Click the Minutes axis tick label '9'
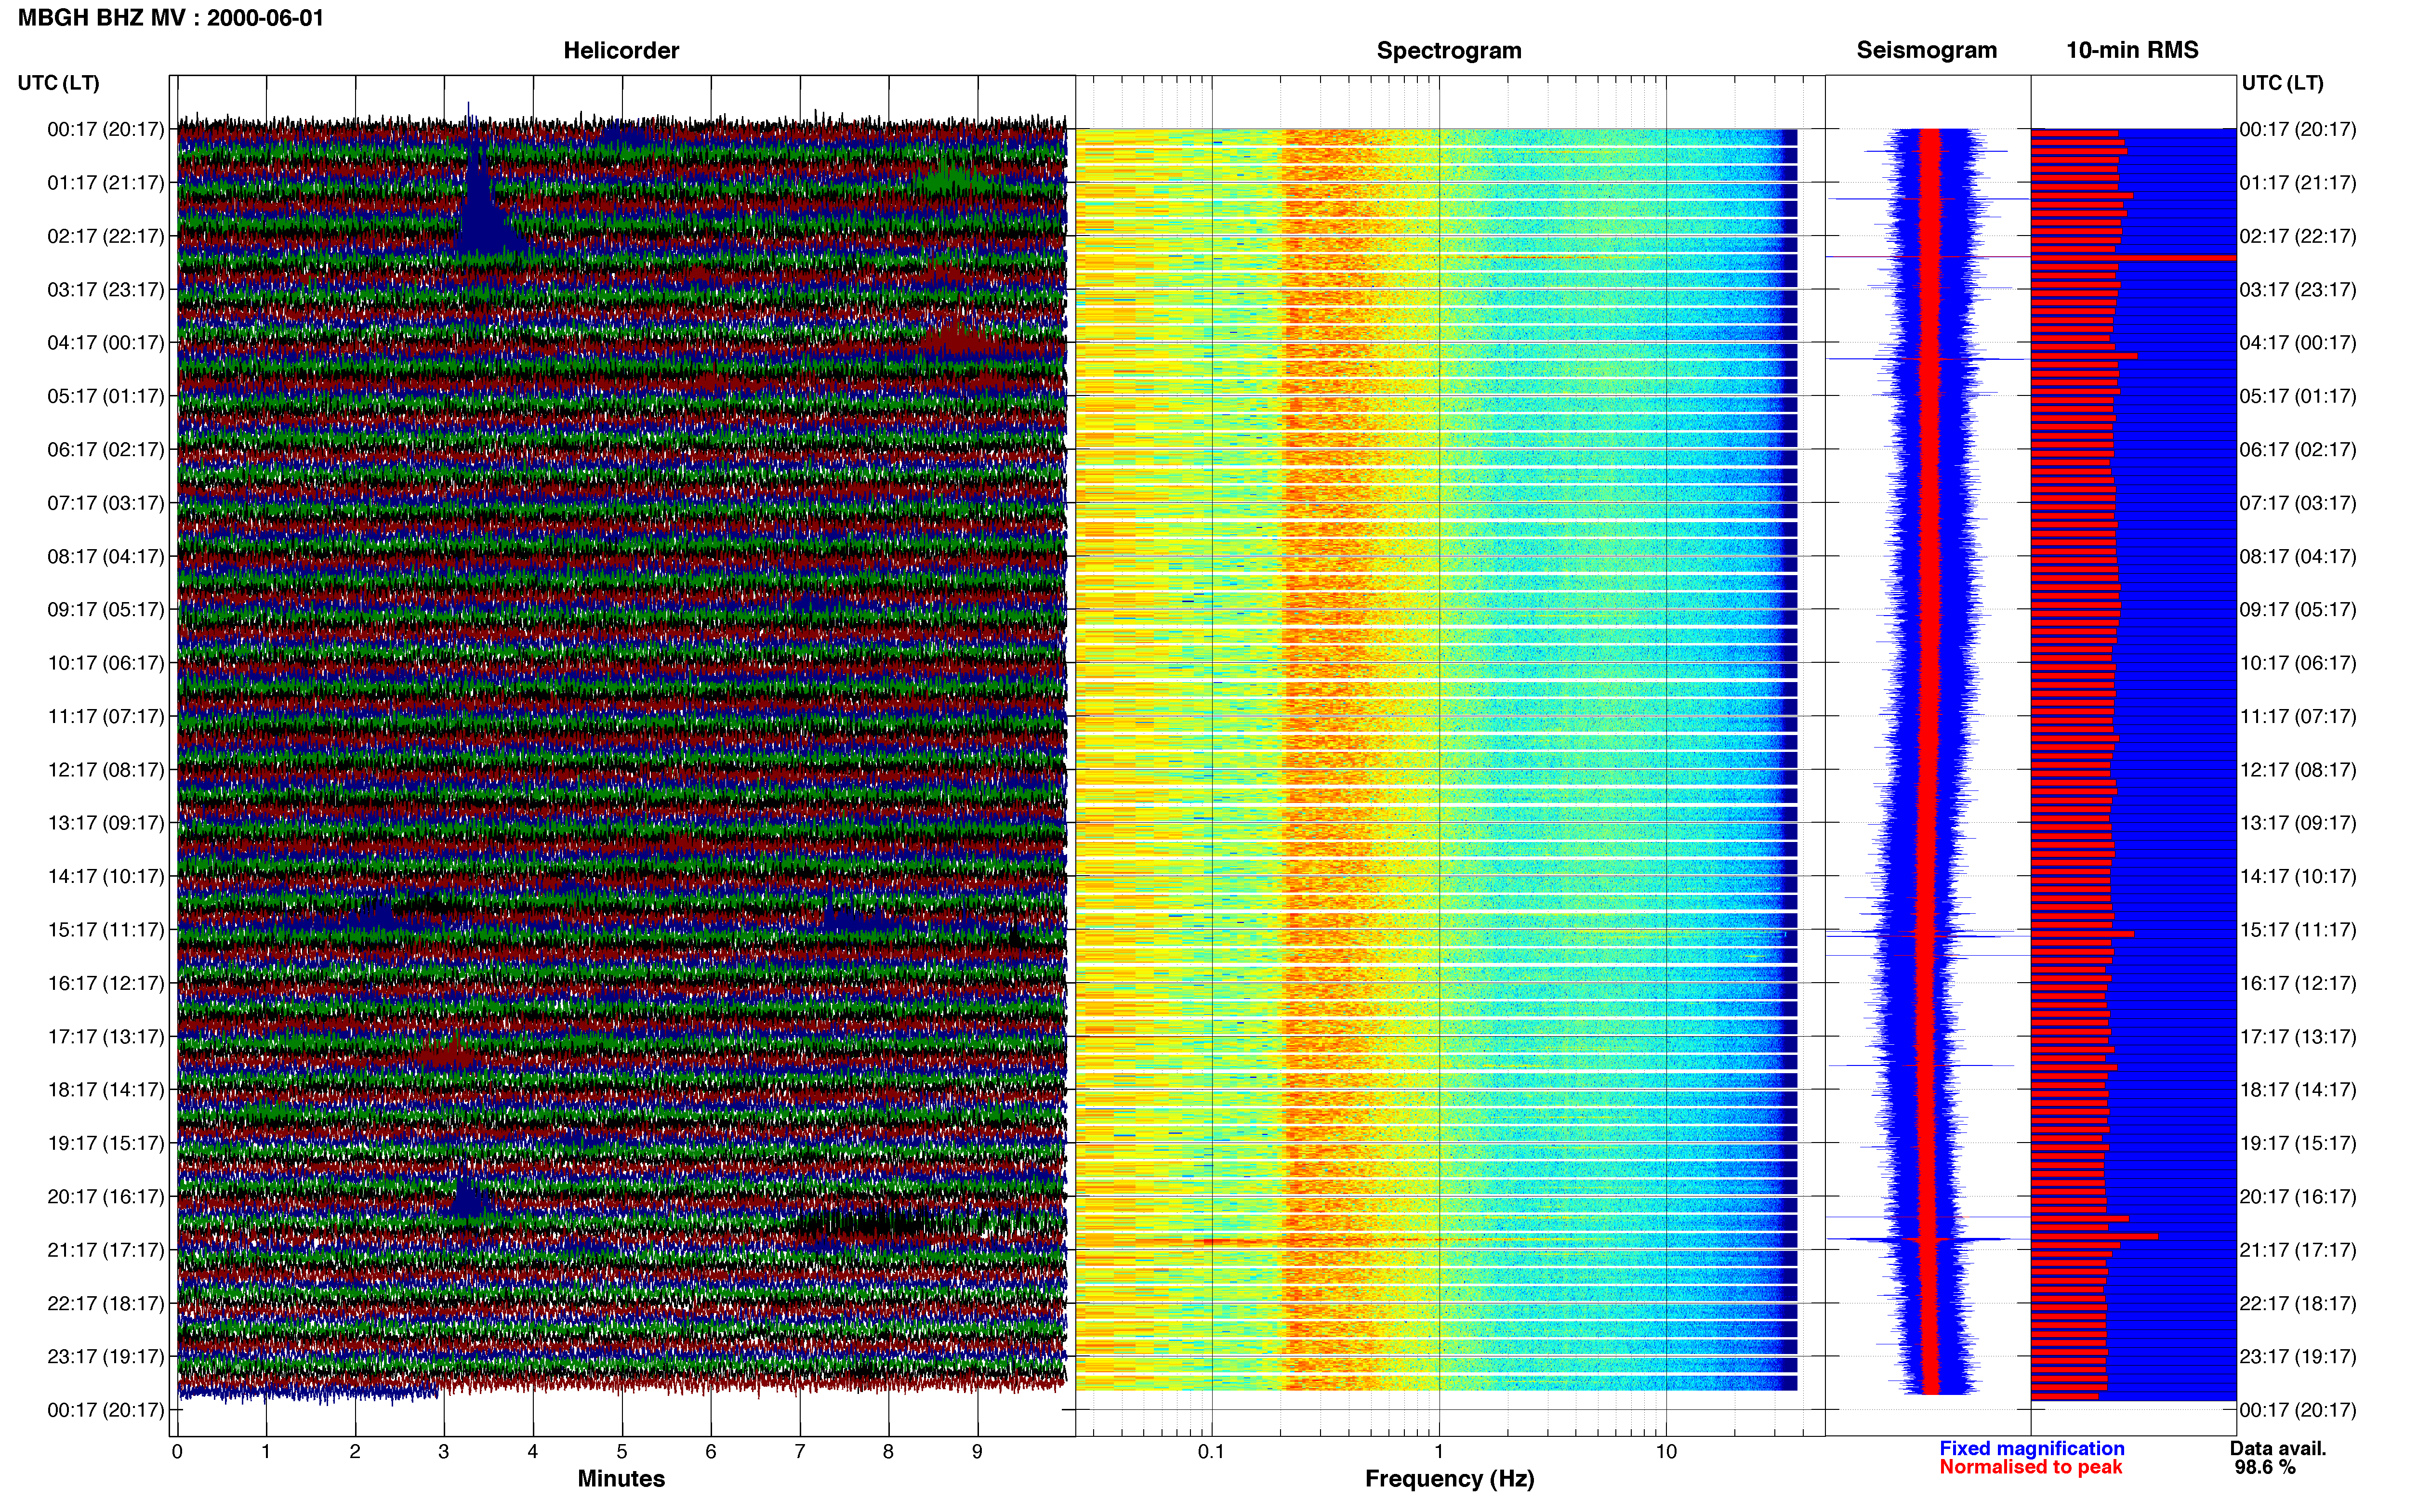 point(978,1452)
